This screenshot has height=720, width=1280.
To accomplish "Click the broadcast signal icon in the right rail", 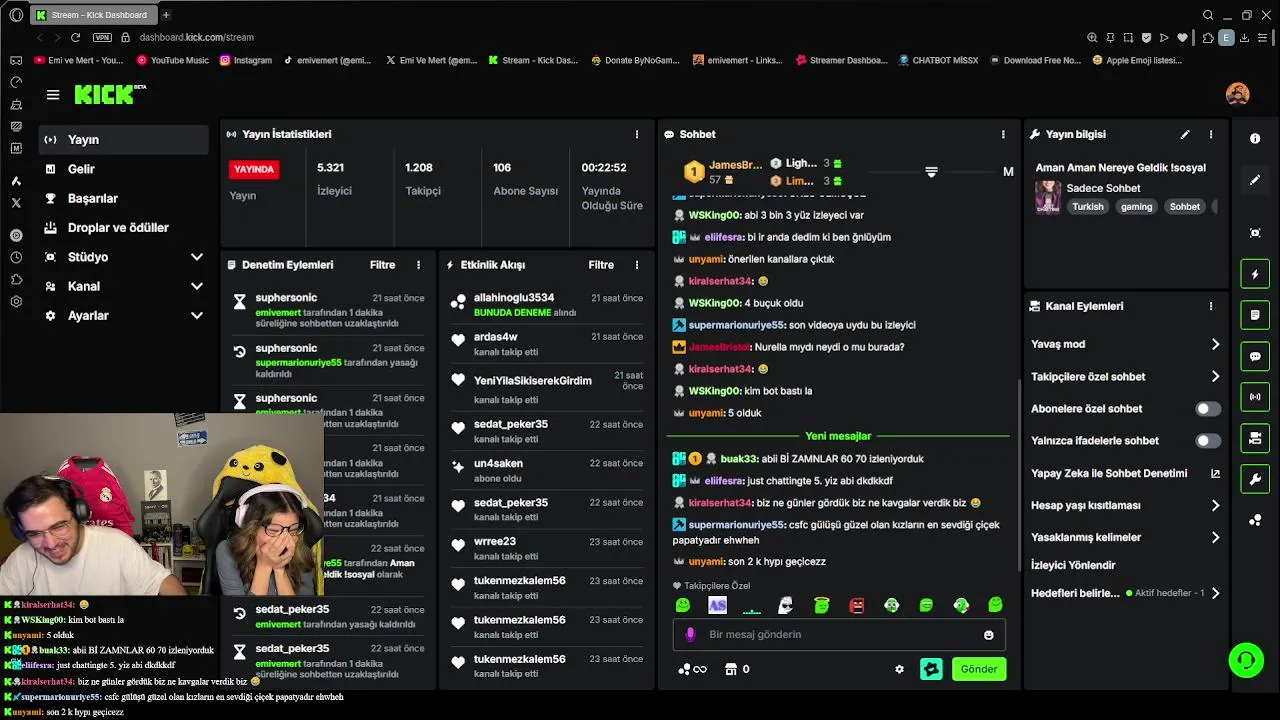I will pyautogui.click(x=1255, y=397).
